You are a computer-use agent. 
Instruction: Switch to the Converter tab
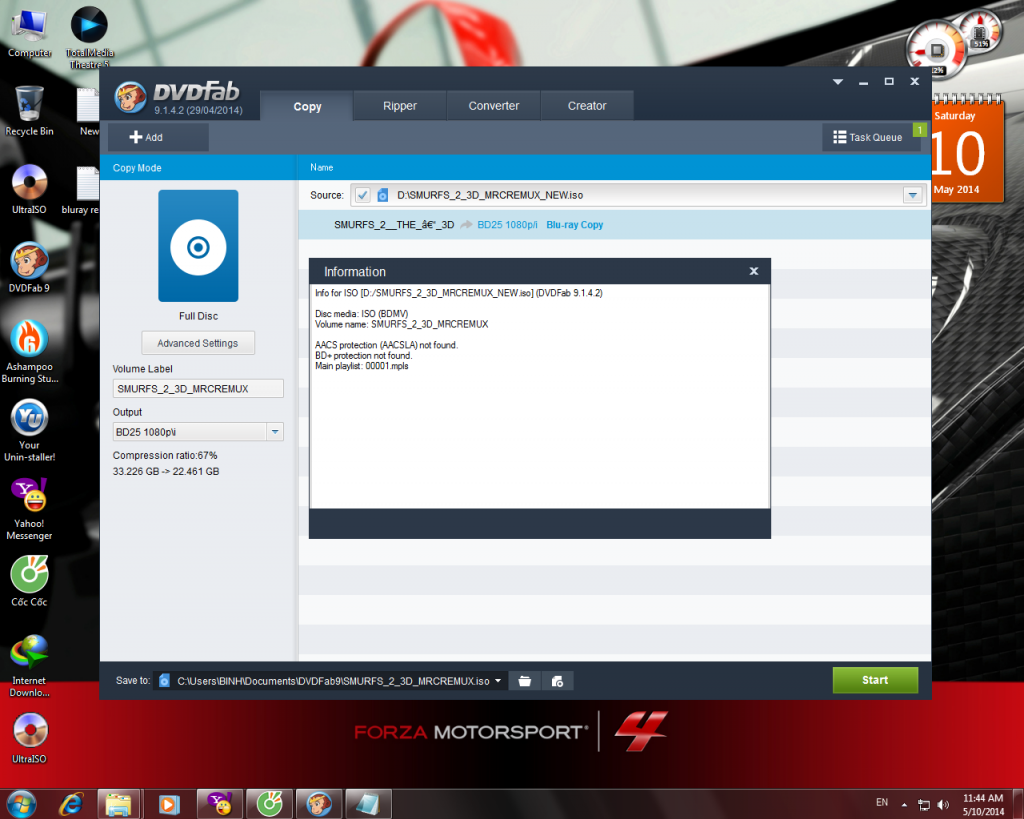pyautogui.click(x=494, y=106)
